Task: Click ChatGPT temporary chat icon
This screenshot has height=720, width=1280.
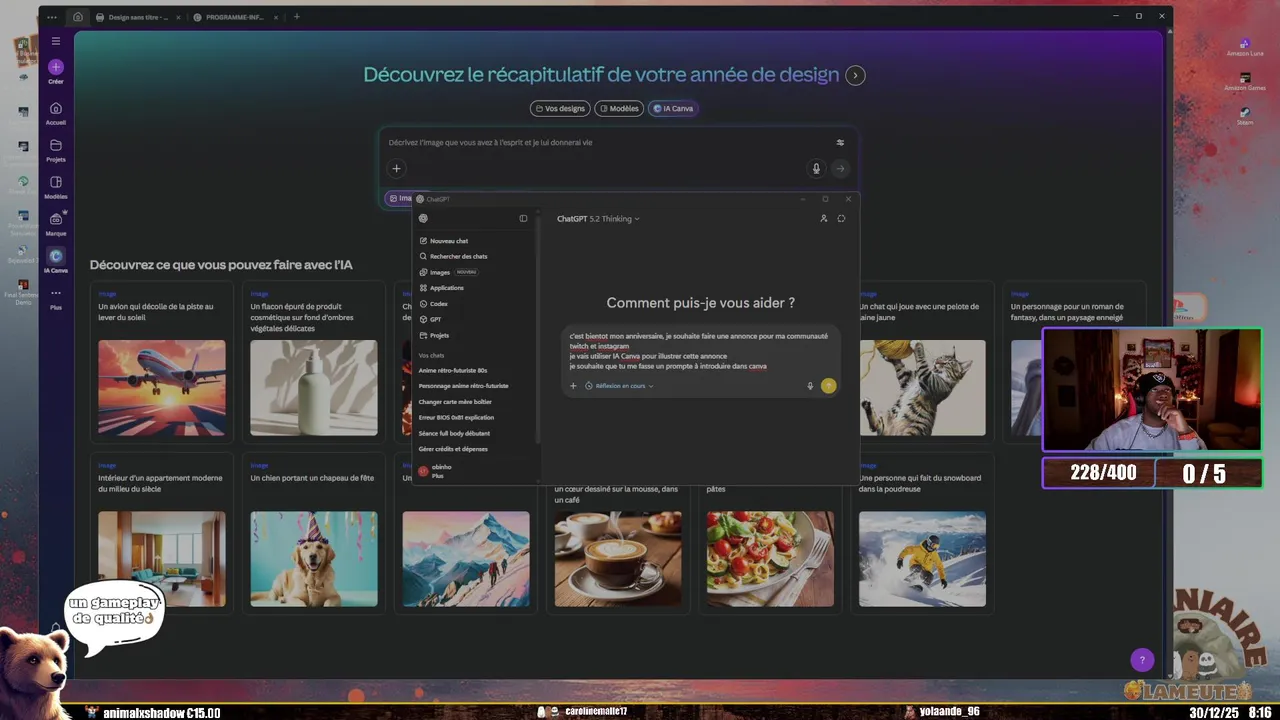Action: pyautogui.click(x=841, y=218)
